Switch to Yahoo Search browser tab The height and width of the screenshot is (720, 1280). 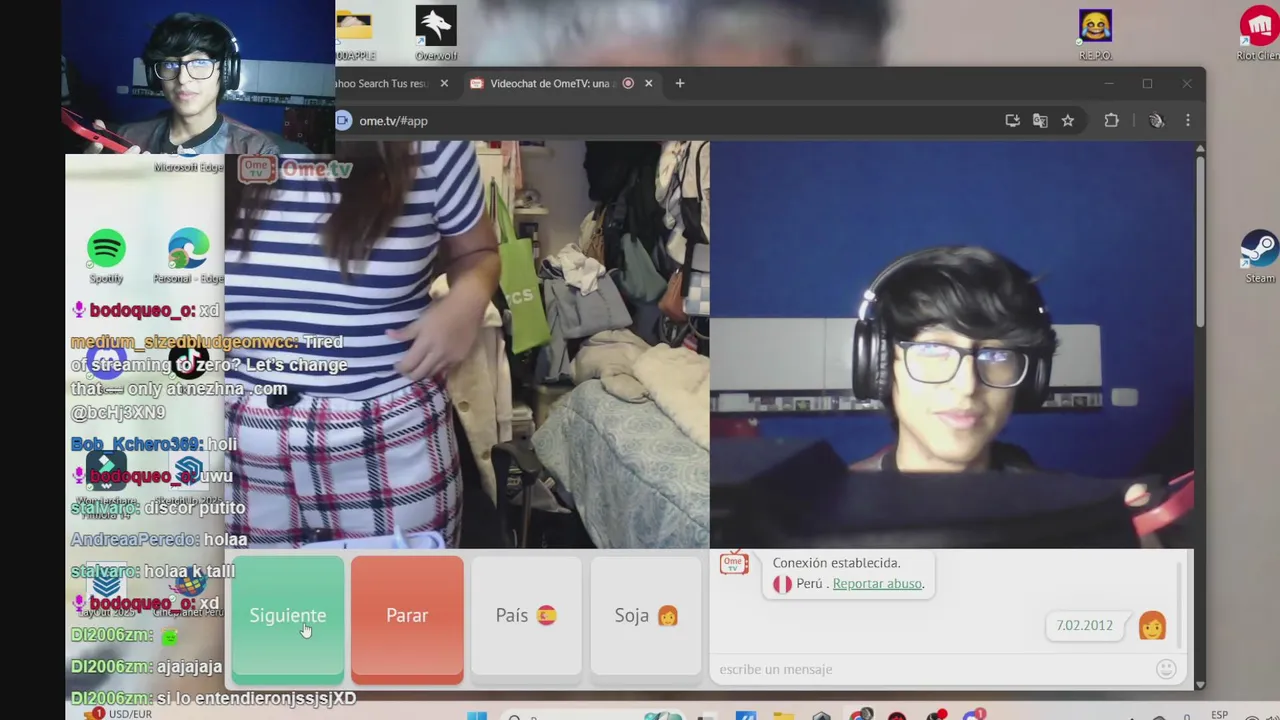click(383, 84)
